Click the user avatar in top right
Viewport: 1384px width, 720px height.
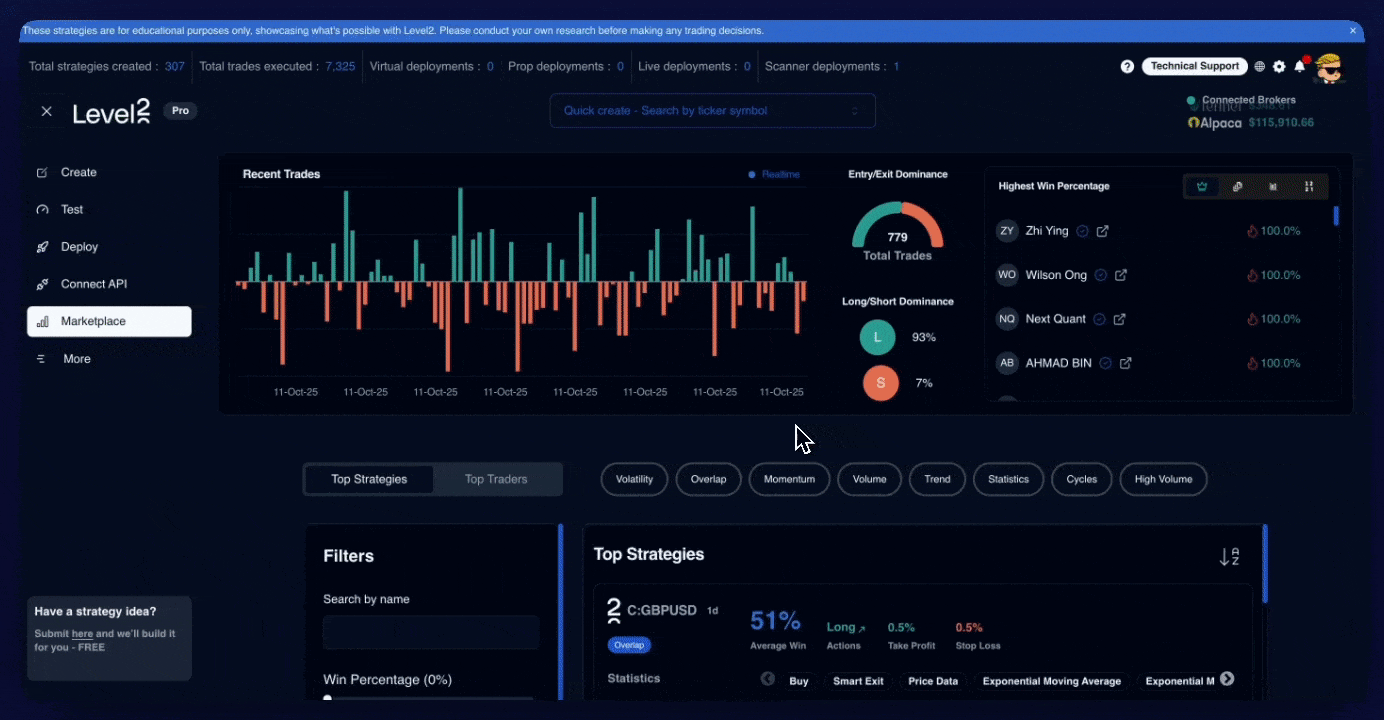[1329, 67]
